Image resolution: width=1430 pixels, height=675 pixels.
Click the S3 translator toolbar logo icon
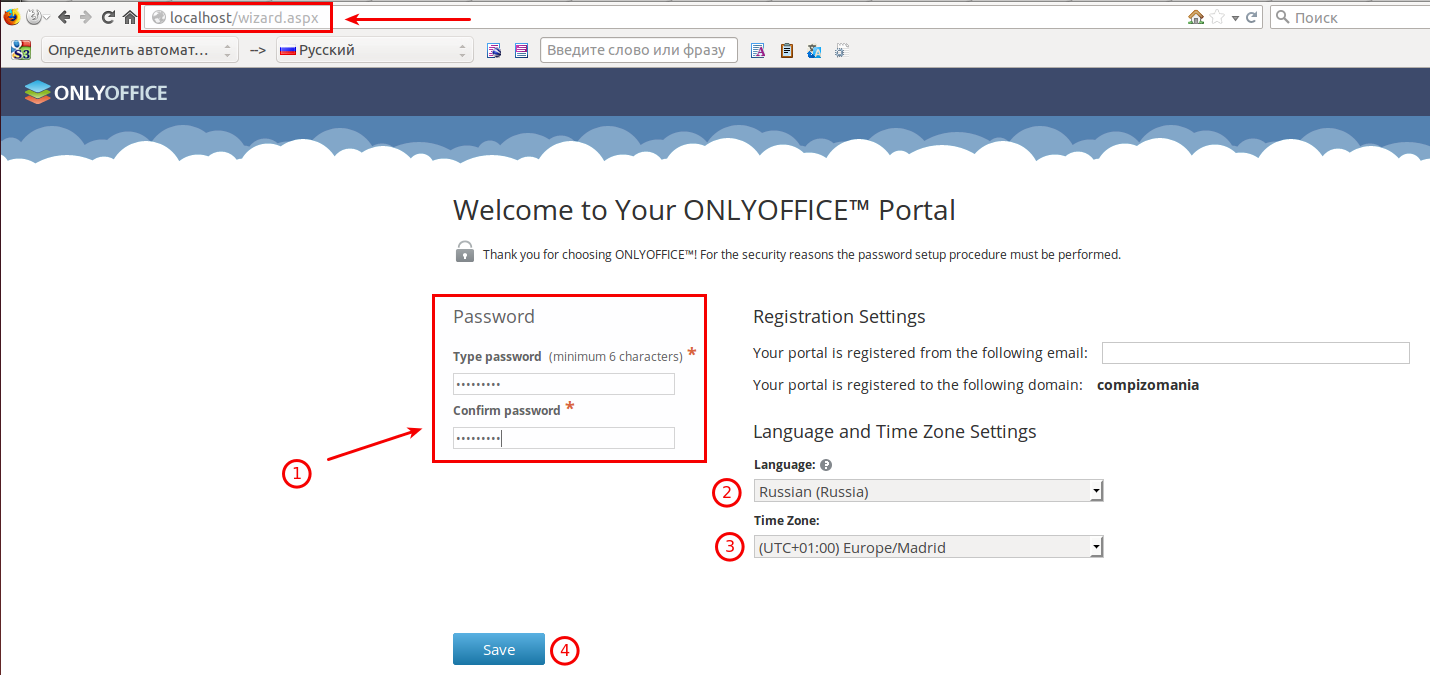point(21,50)
